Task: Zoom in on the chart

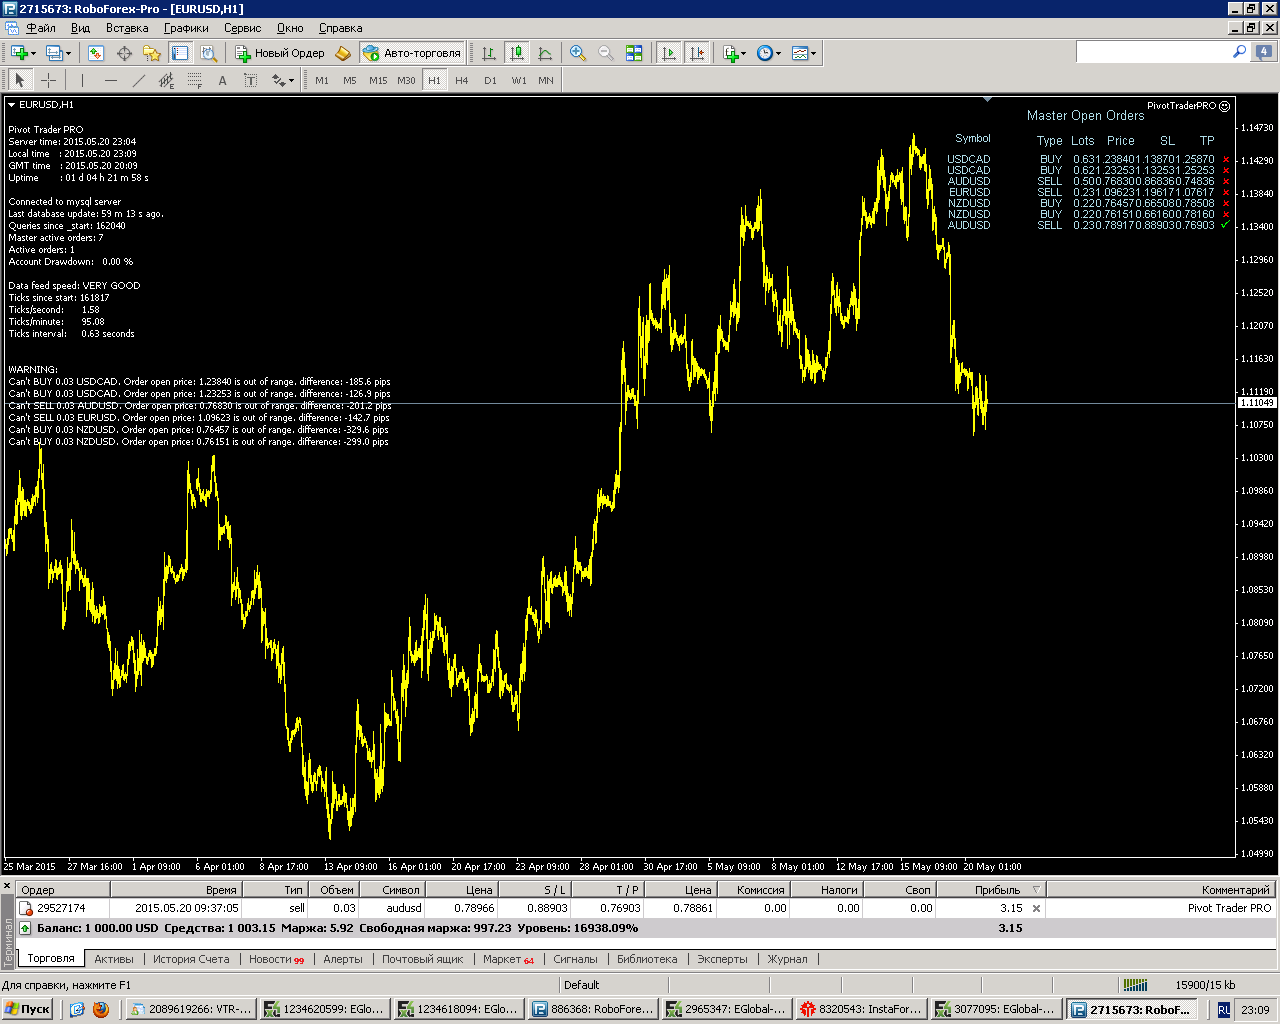Action: [578, 53]
